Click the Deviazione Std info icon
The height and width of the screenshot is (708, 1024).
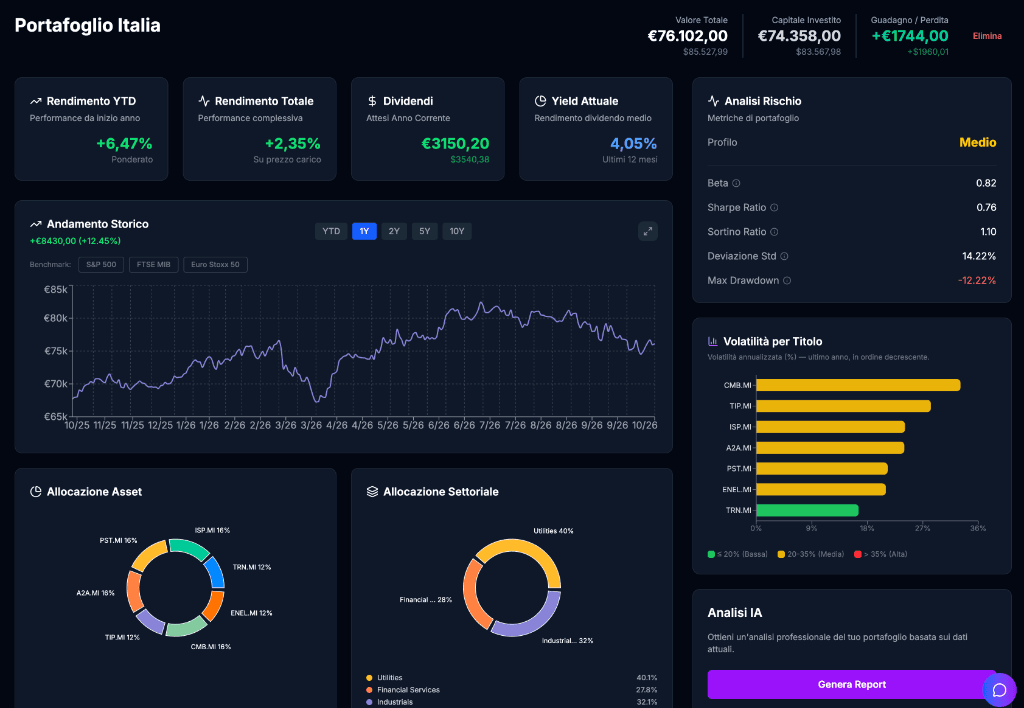pyautogui.click(x=784, y=256)
